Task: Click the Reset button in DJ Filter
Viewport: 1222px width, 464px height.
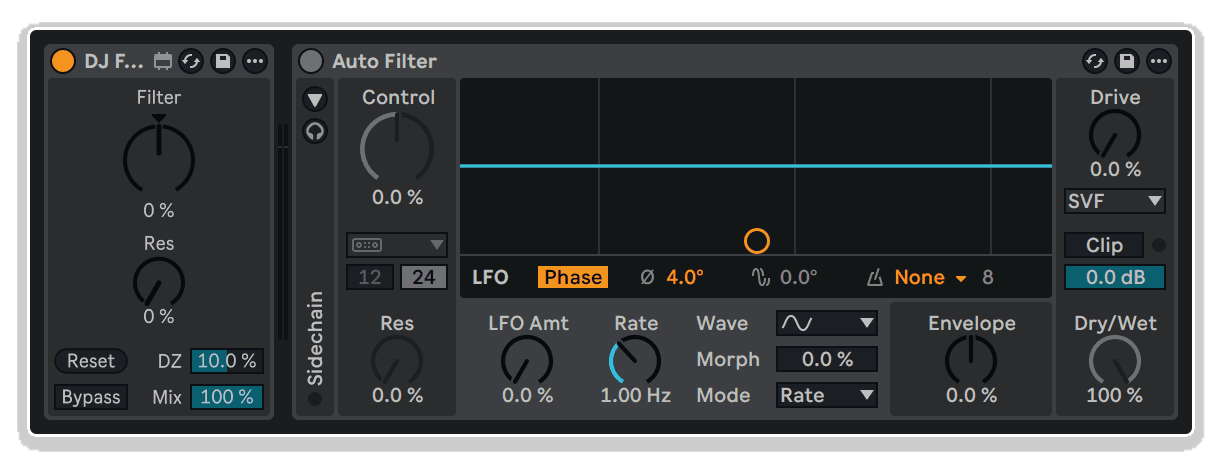Action: click(x=91, y=361)
